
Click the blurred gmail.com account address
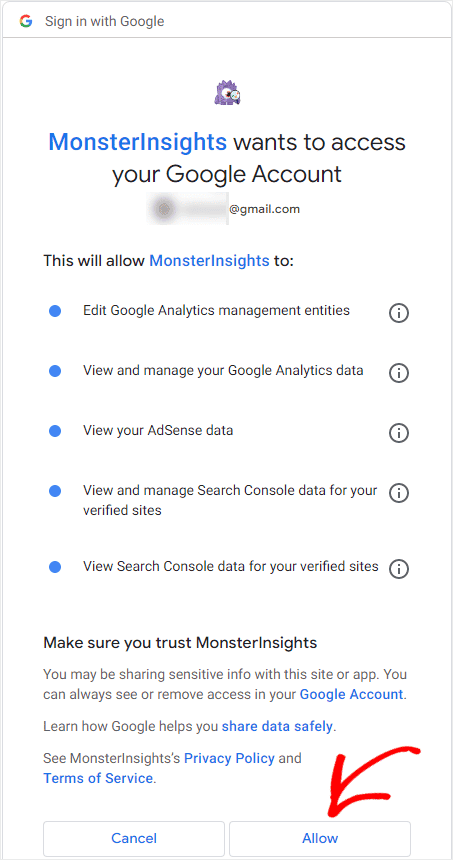tap(224, 209)
